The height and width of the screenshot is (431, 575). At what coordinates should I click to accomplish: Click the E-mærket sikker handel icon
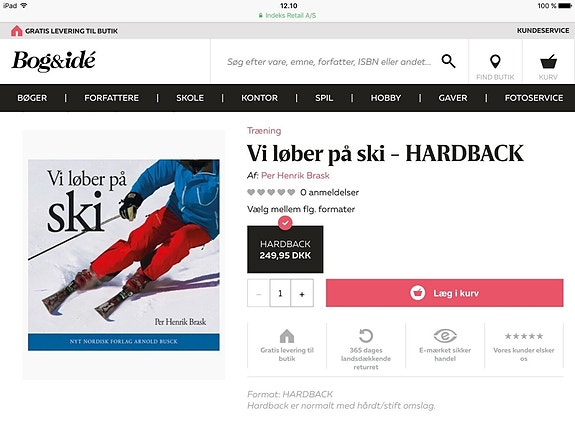445,336
